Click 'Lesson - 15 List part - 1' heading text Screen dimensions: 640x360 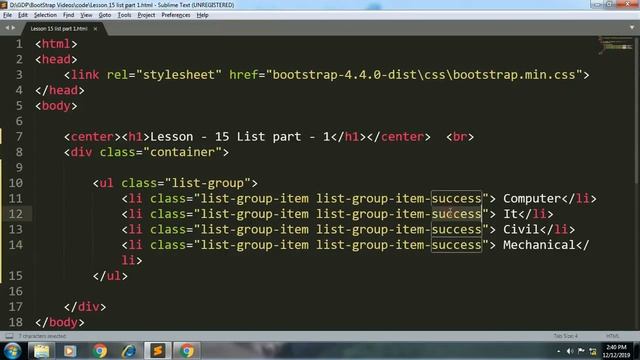[240, 137]
